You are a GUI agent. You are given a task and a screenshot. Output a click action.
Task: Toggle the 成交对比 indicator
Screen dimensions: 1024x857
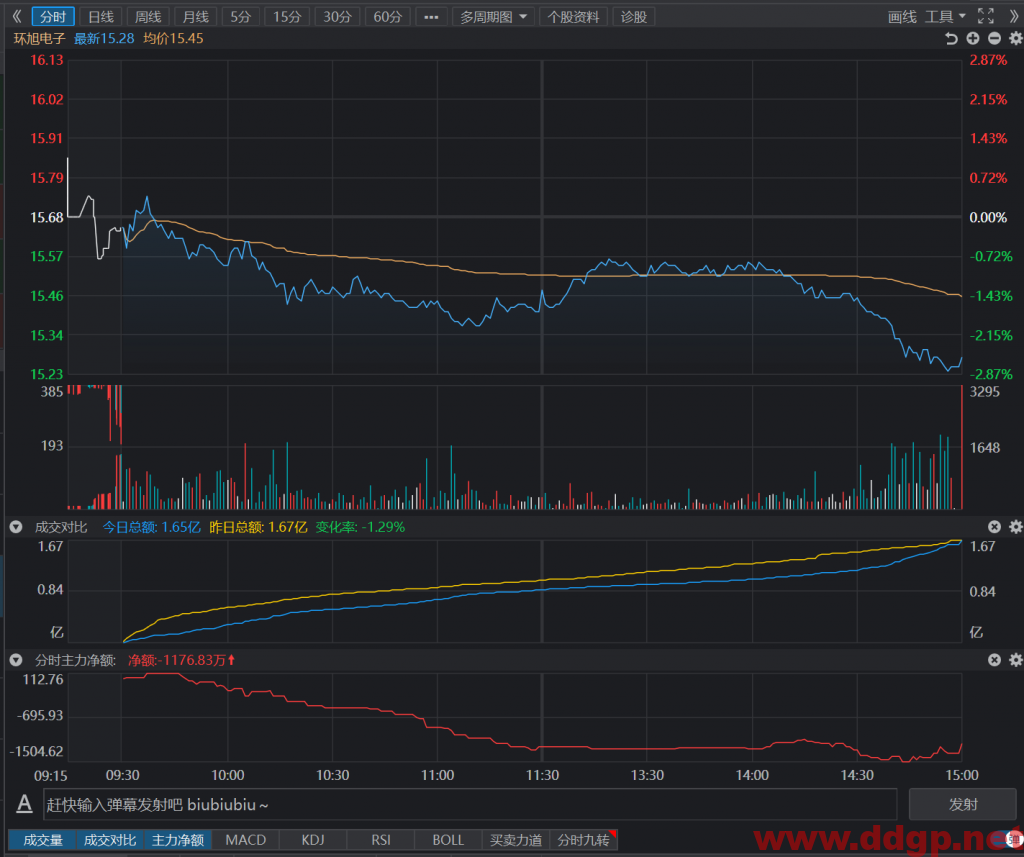coord(110,839)
